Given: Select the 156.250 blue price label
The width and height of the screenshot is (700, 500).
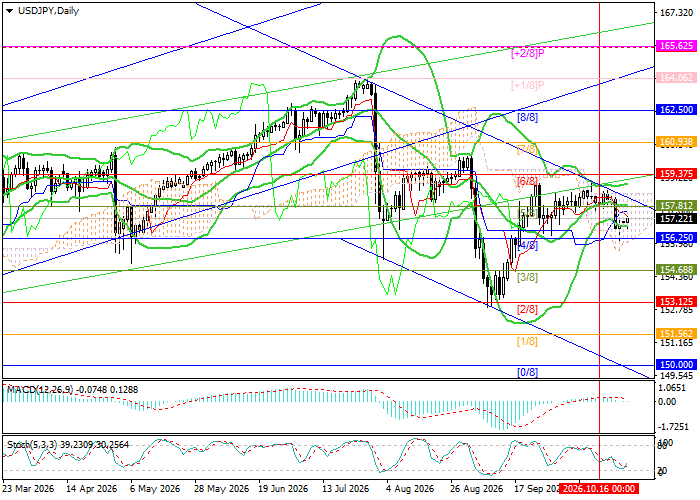Looking at the screenshot, I should pos(677,238).
